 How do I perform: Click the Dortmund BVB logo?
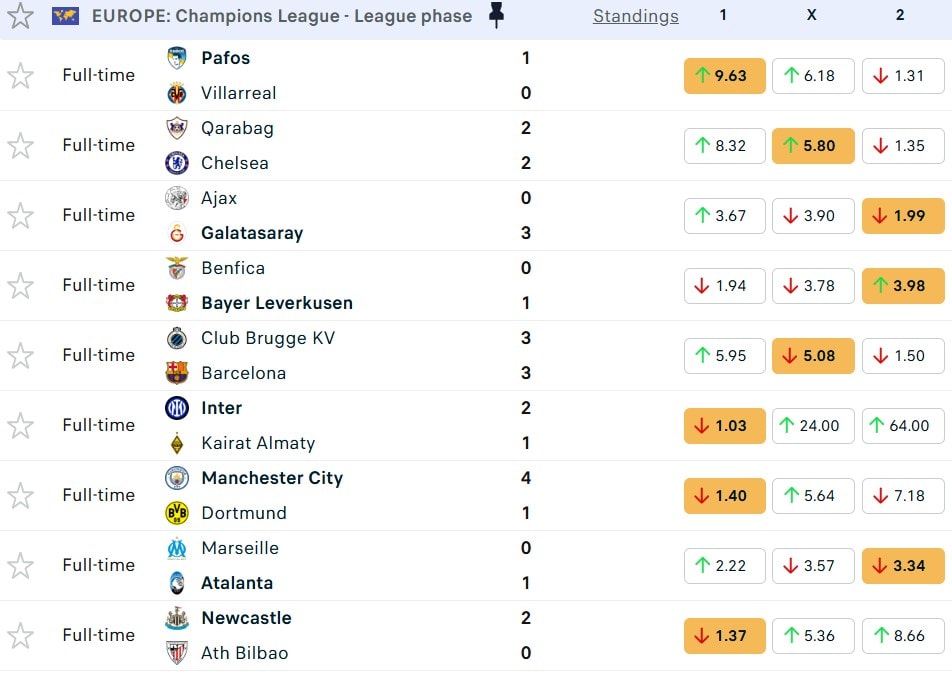point(177,513)
